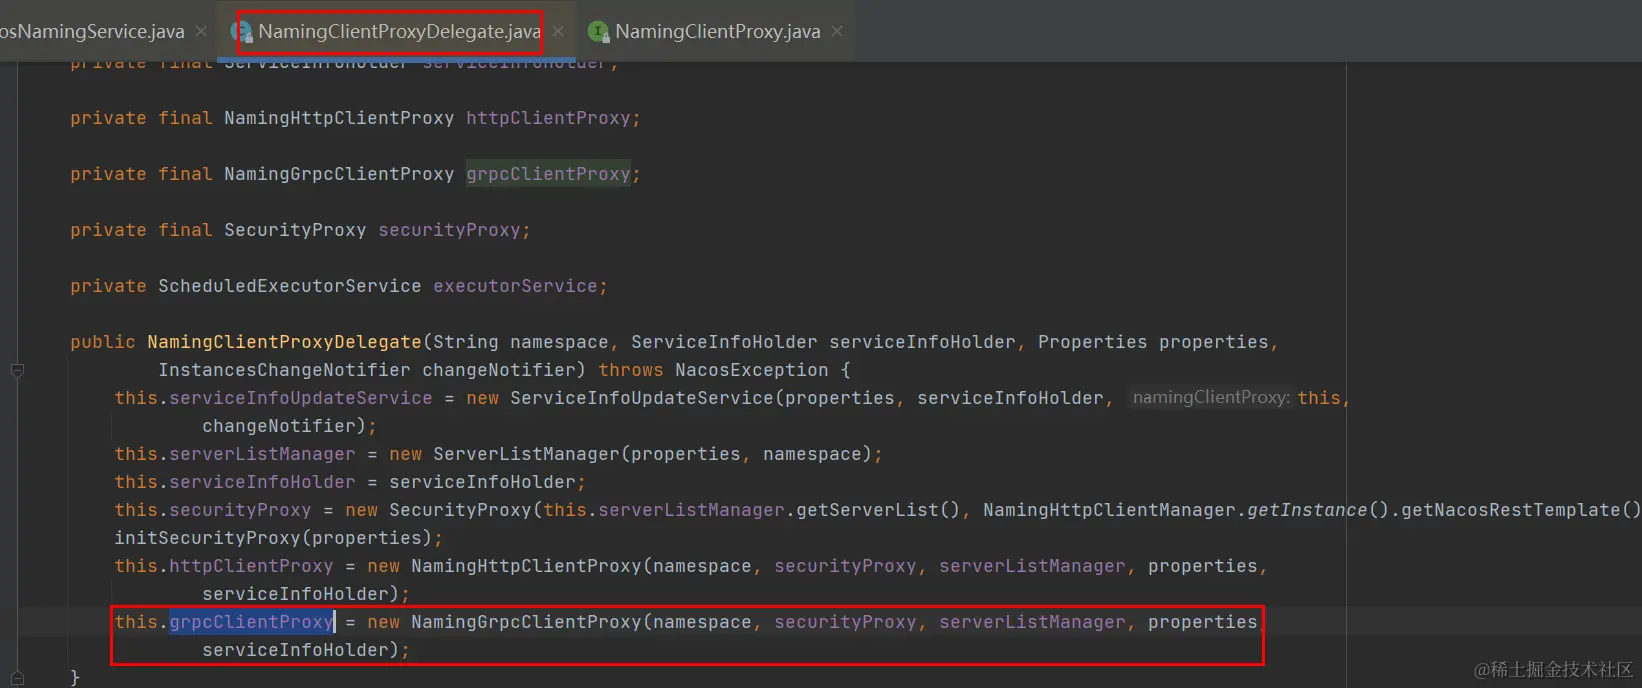Viewport: 1642px width, 688px height.
Task: Click the NamingClientProxyDelegate constructor name
Action: pyautogui.click(x=284, y=342)
